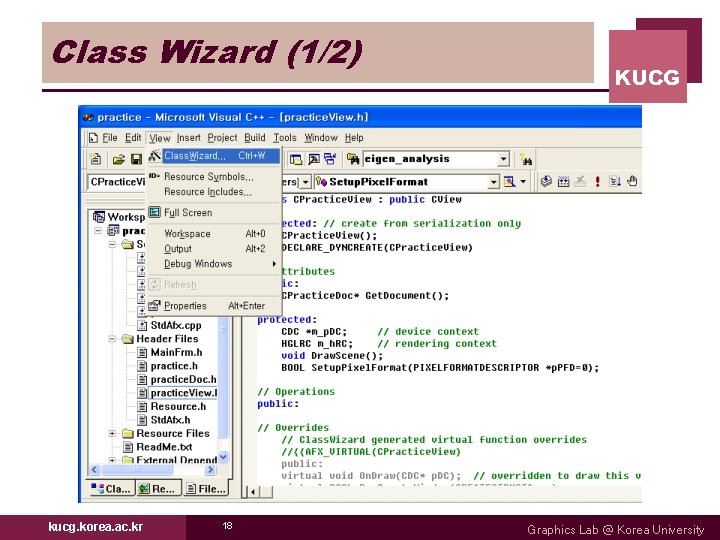This screenshot has height=540, width=720.
Task: Click workspace horizontal scrollbar right arrow
Action: pyautogui.click(x=211, y=469)
